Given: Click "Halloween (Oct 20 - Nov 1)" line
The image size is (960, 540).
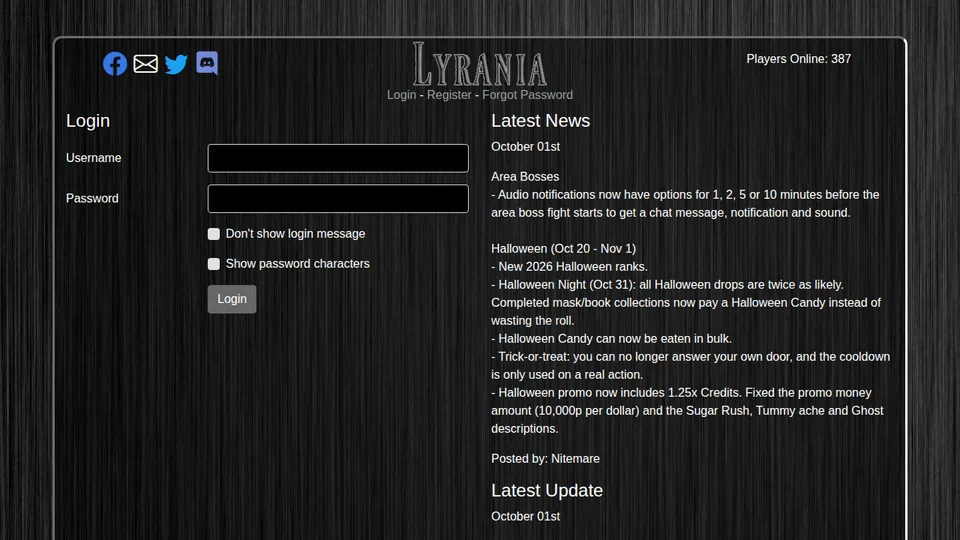Looking at the screenshot, I should pyautogui.click(x=563, y=249).
